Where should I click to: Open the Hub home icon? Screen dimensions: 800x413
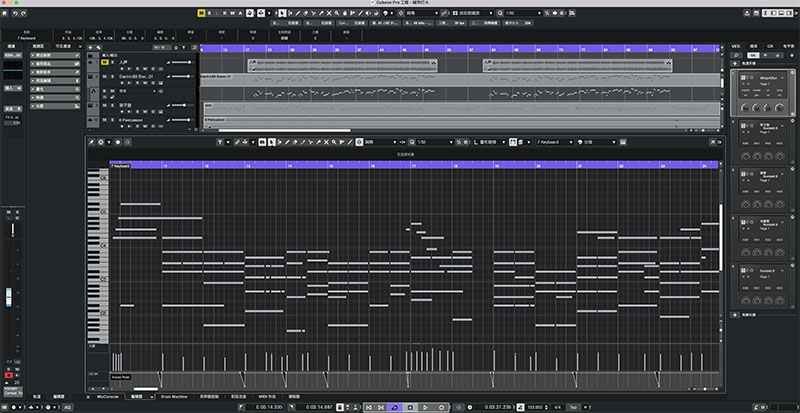point(5,13)
